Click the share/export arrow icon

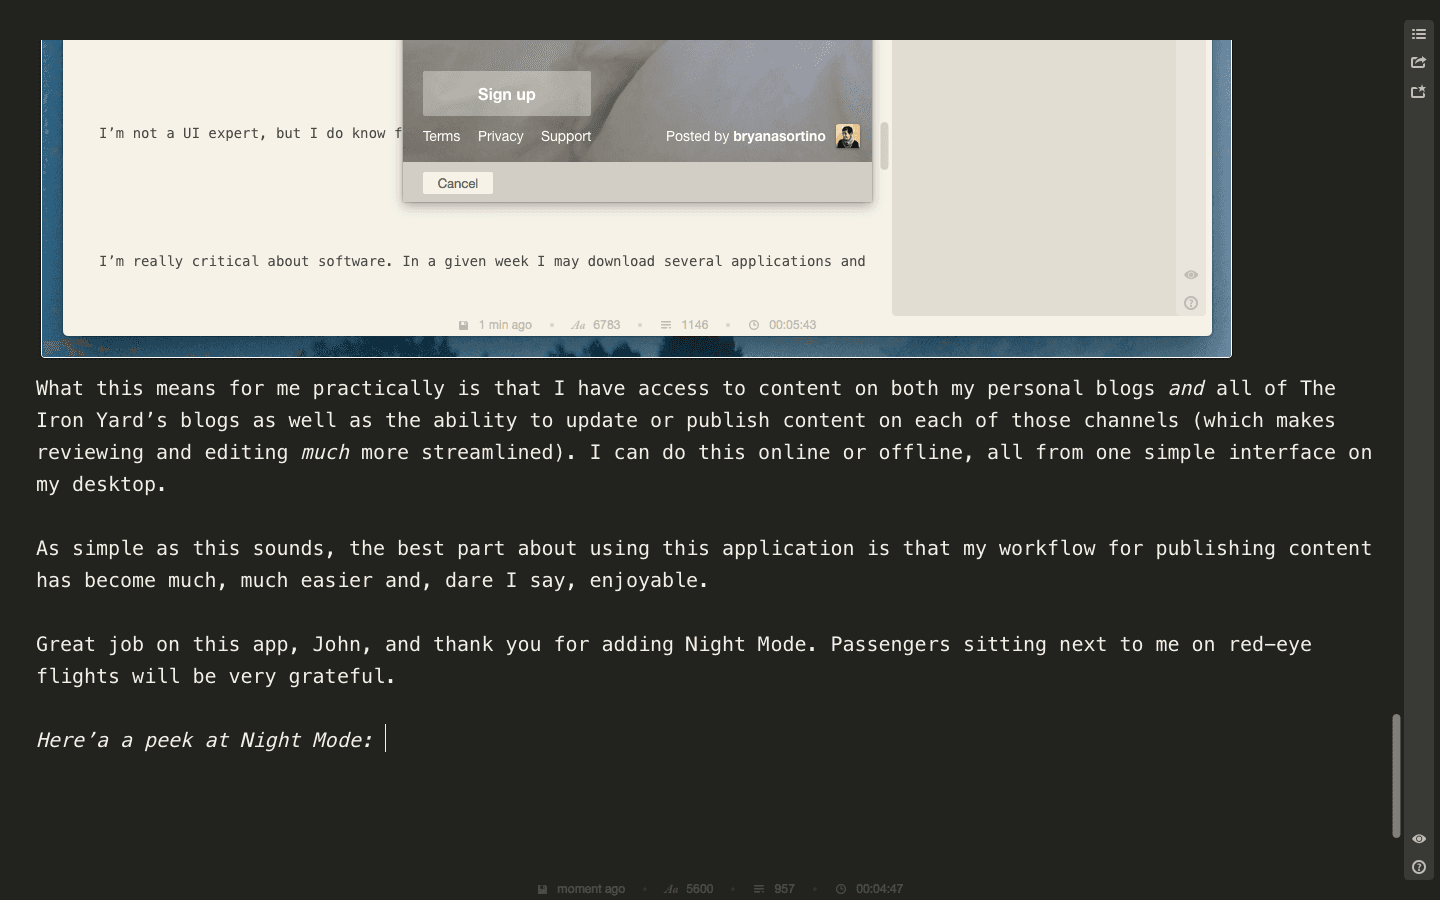coord(1418,63)
